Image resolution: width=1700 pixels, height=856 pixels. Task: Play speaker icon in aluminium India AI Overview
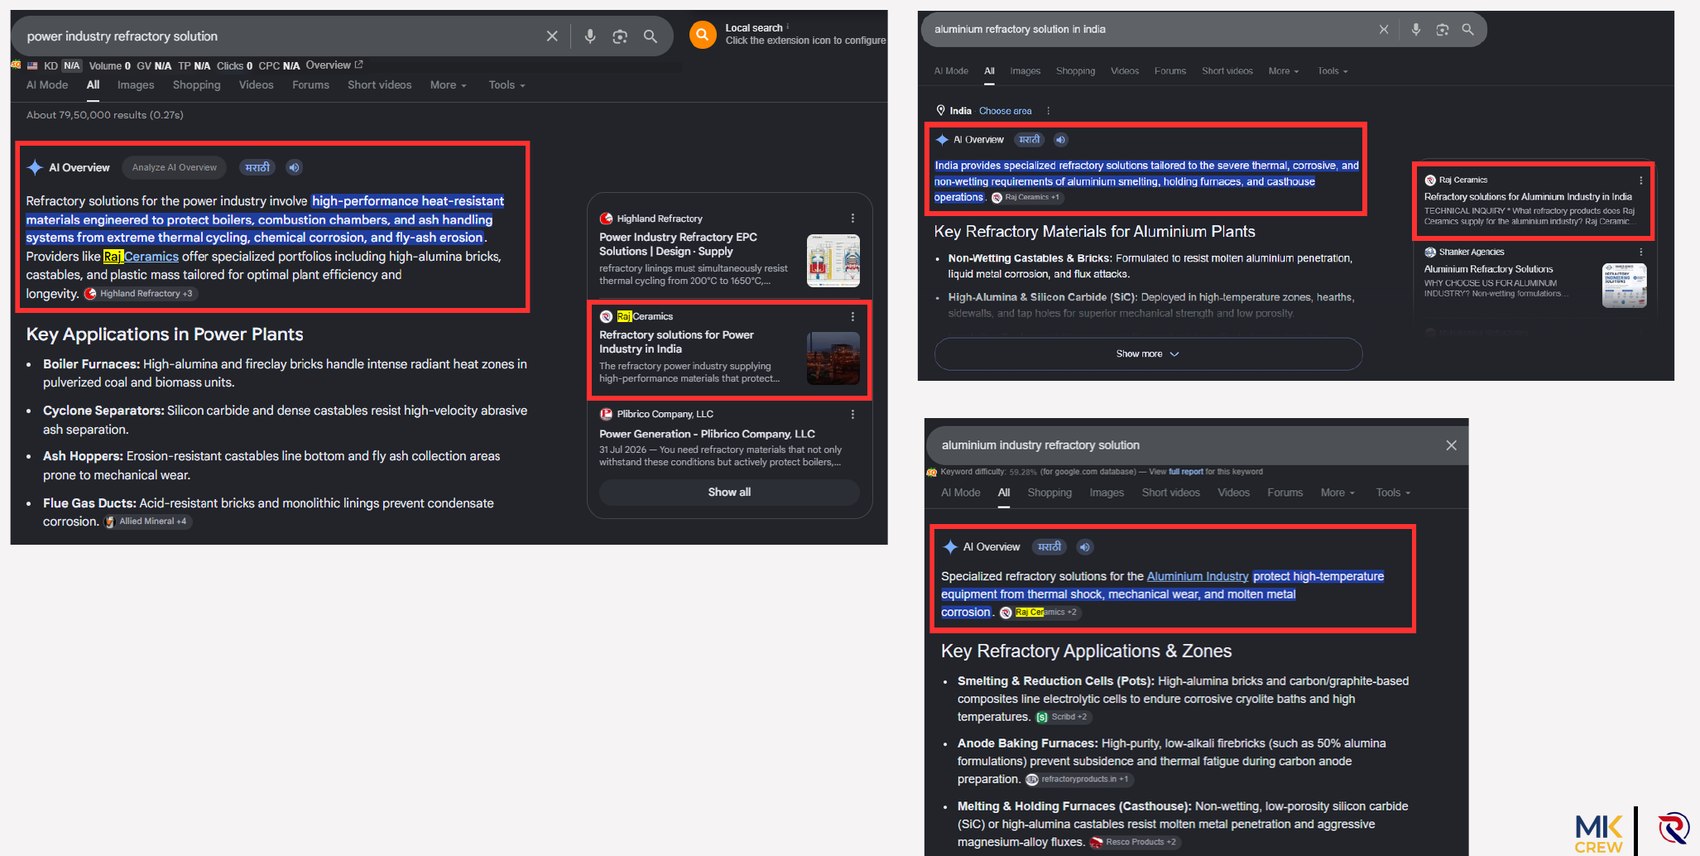click(x=1060, y=140)
